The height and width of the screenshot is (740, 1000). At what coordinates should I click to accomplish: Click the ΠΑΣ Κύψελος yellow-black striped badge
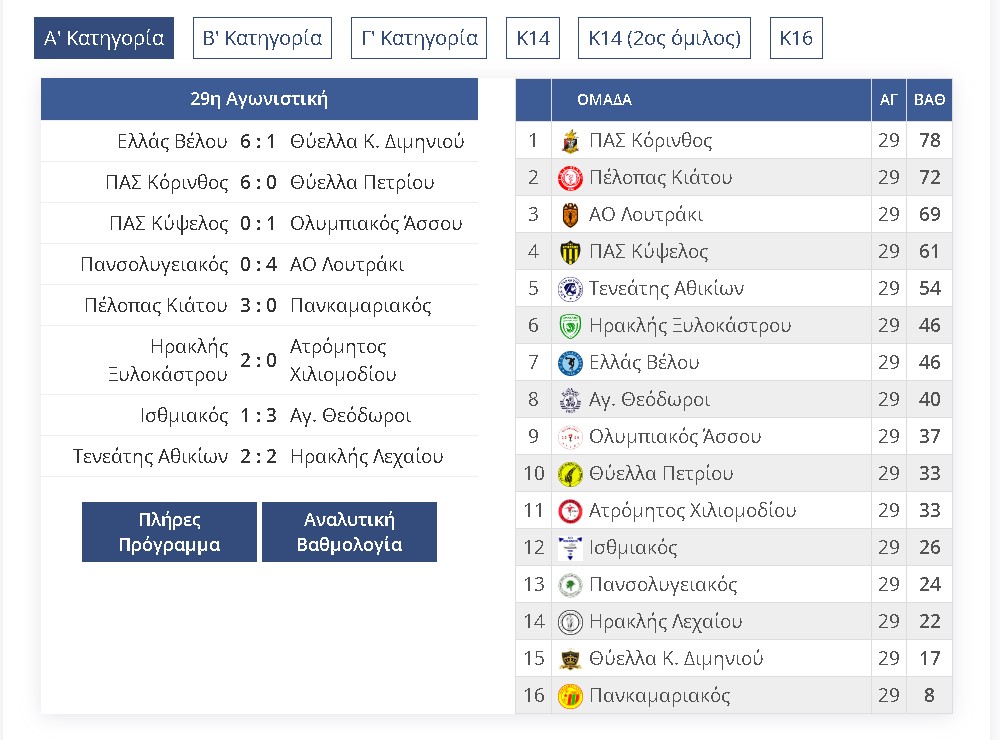coord(570,252)
